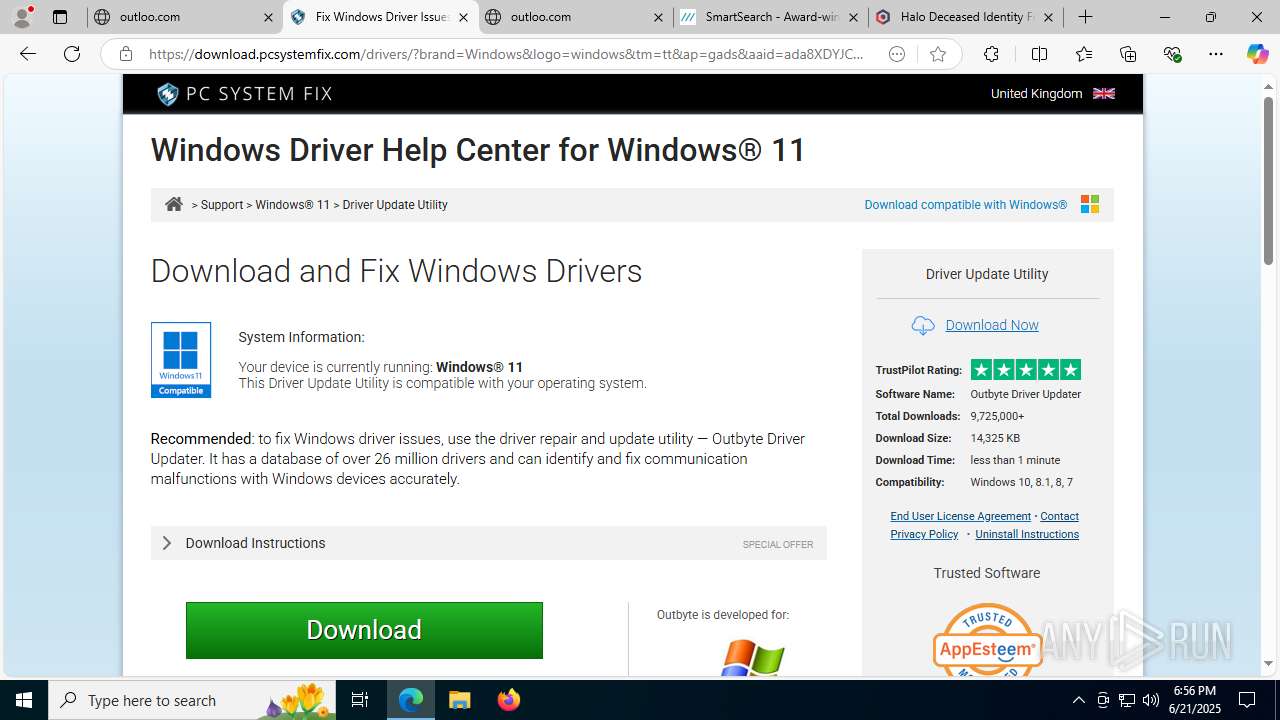
Task: Open the Privacy Policy link
Action: point(924,534)
